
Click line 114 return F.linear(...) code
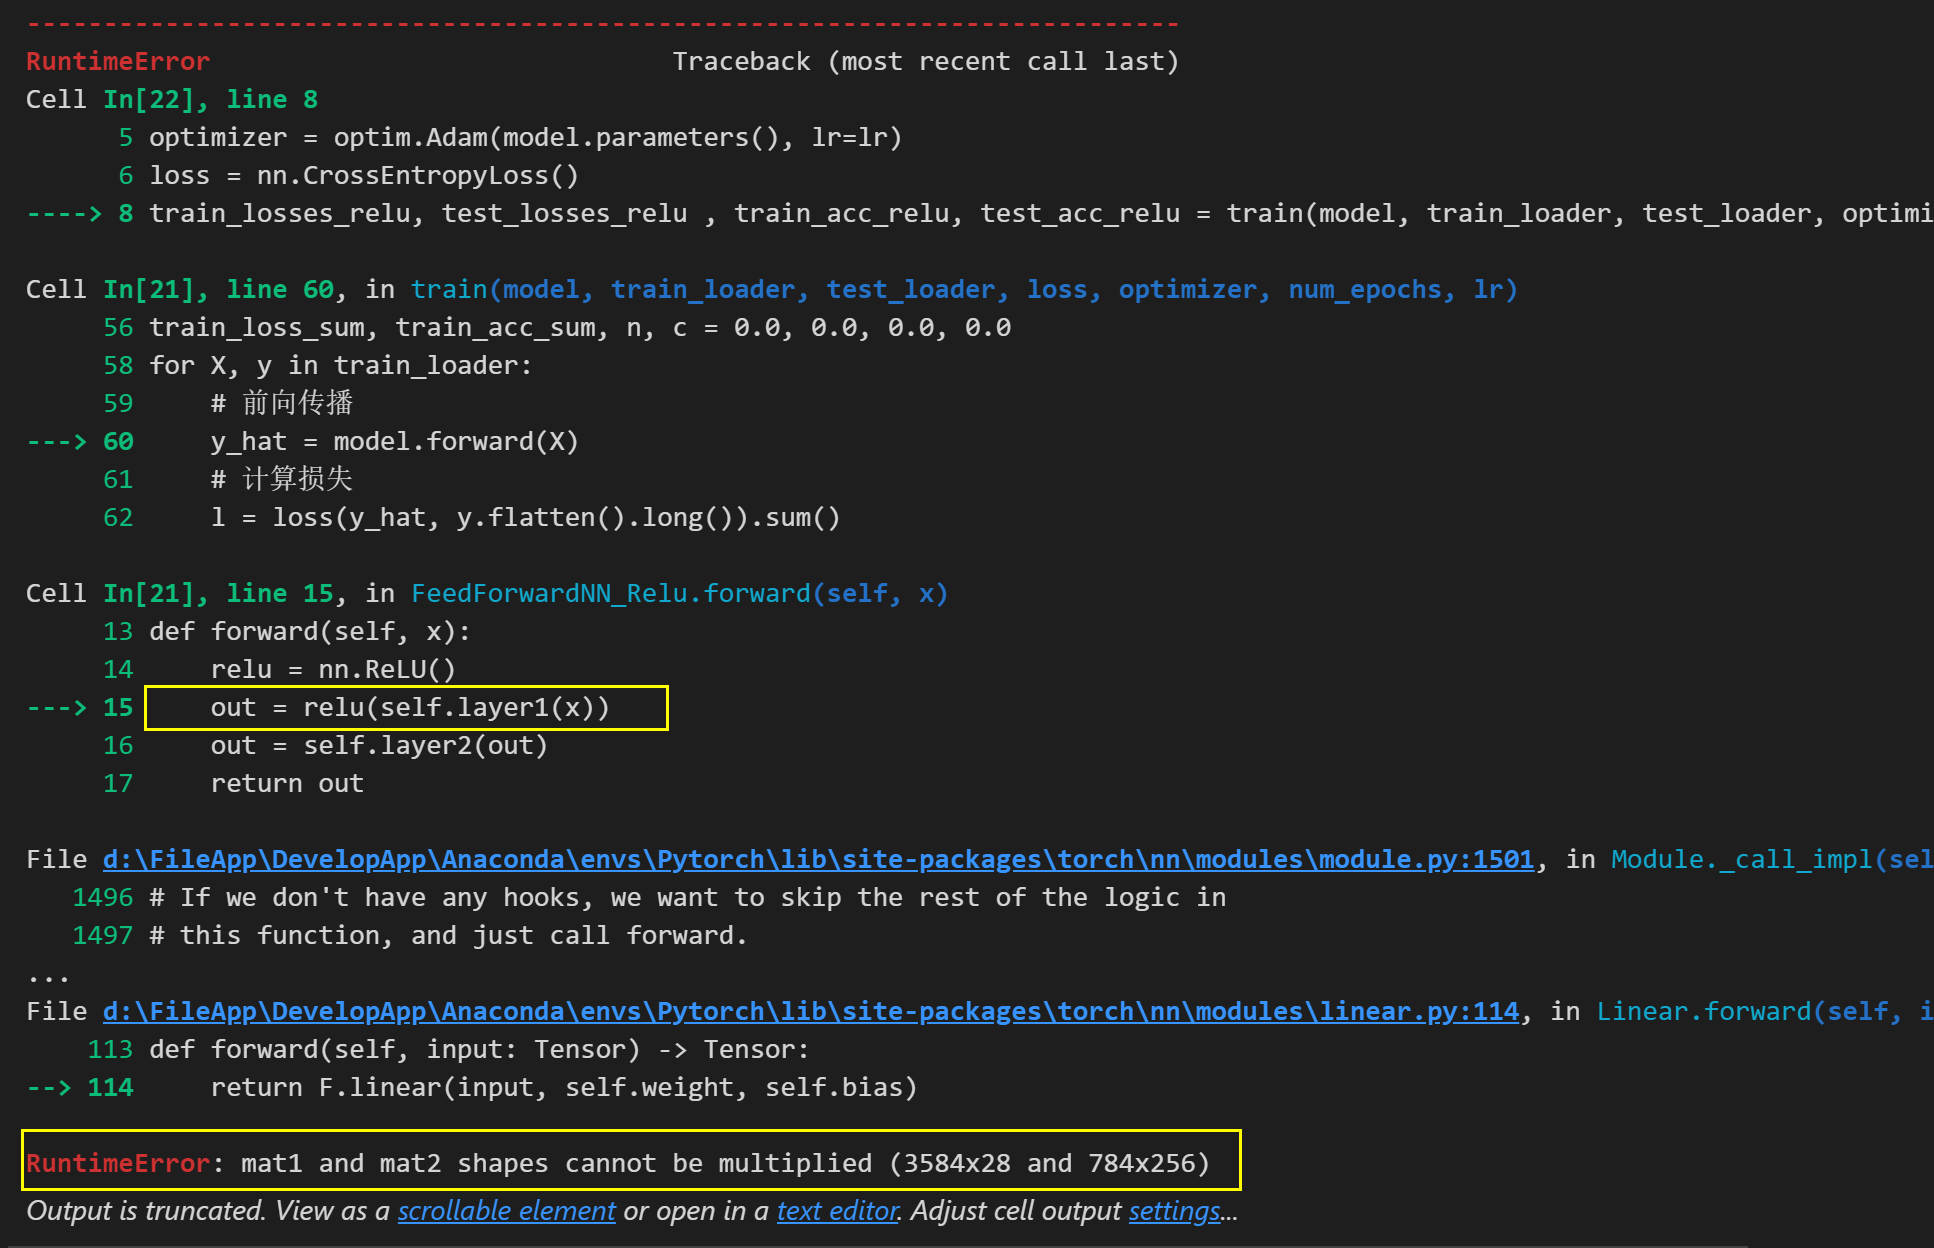coord(564,1087)
